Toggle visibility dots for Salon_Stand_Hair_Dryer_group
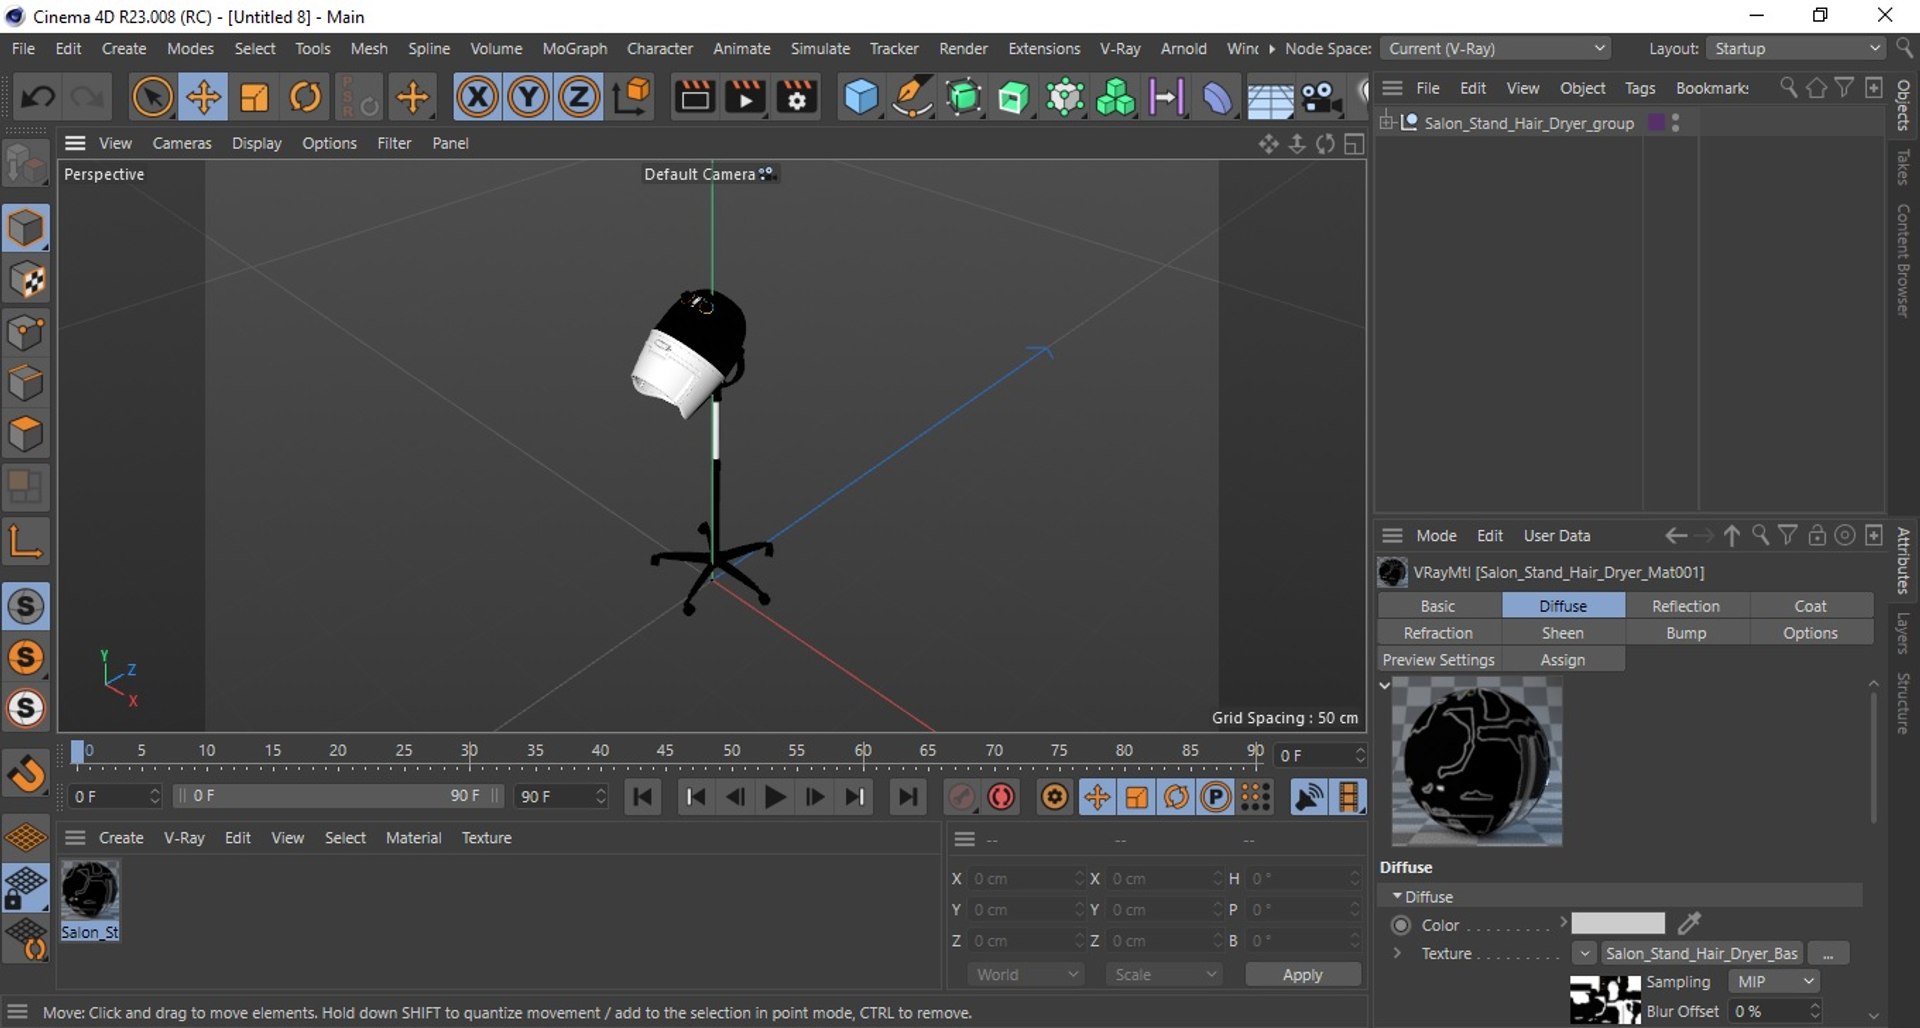 pos(1675,123)
